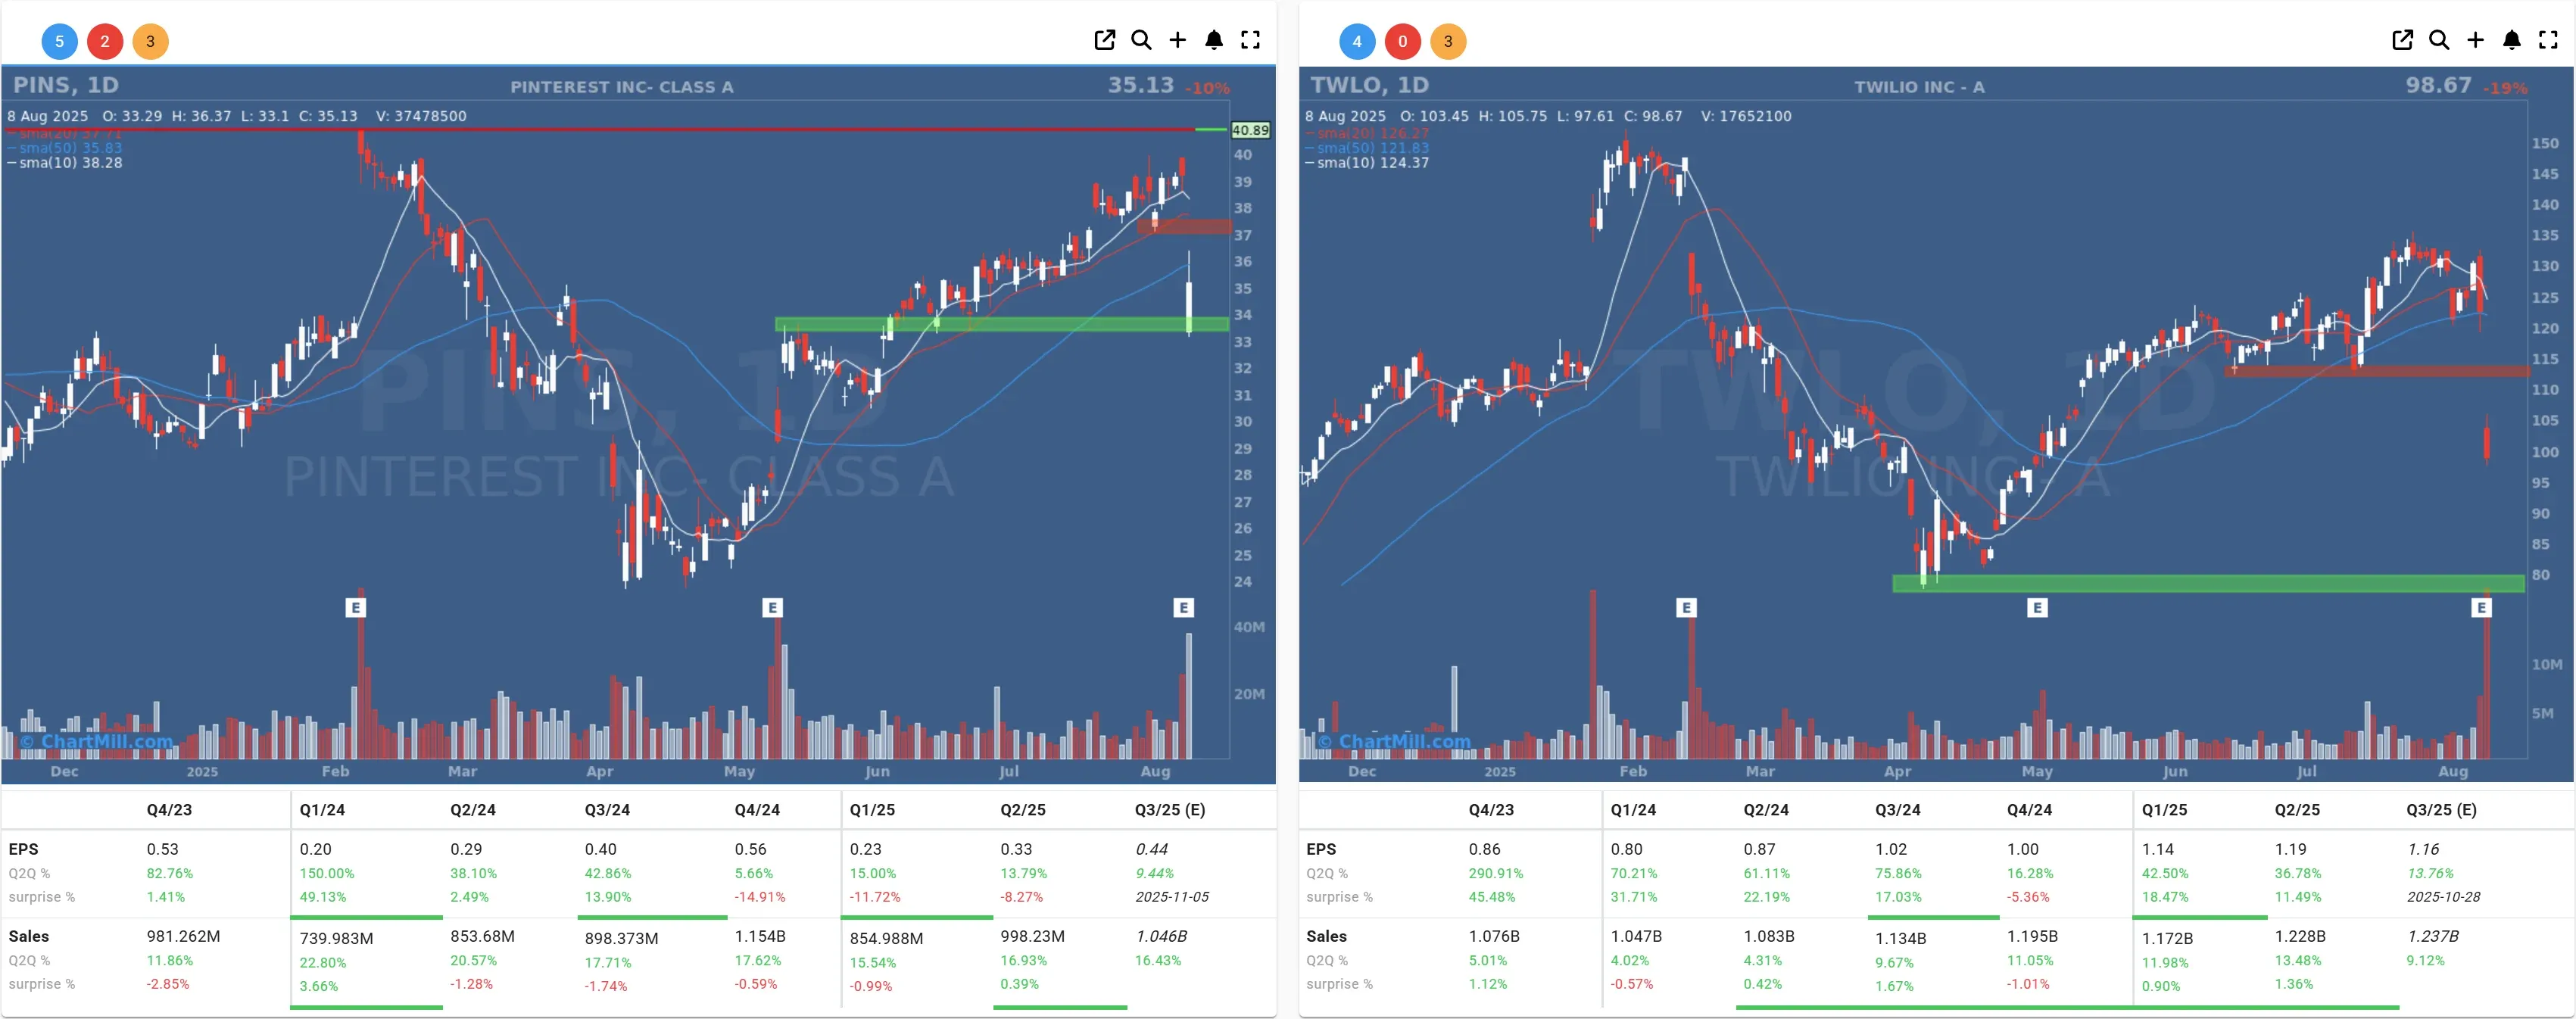Open TWLO chart in new window

(x=2402, y=40)
